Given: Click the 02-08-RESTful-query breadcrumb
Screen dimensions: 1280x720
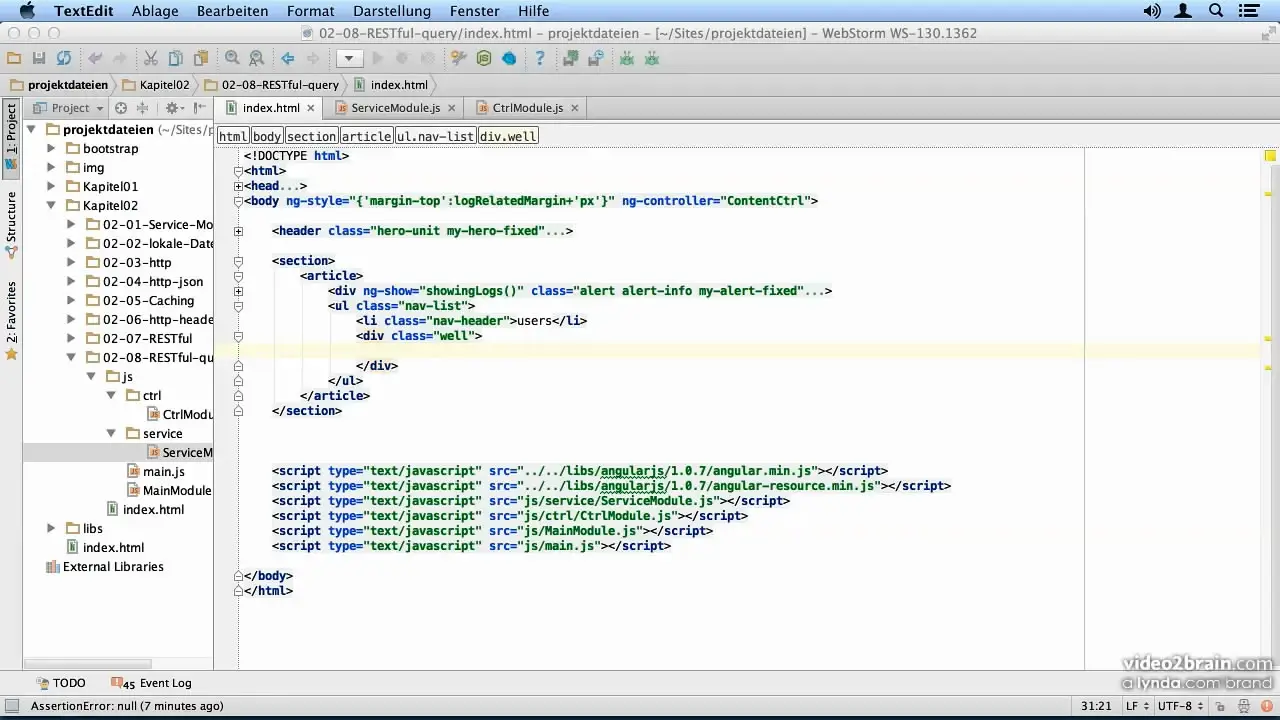Looking at the screenshot, I should 272,85.
